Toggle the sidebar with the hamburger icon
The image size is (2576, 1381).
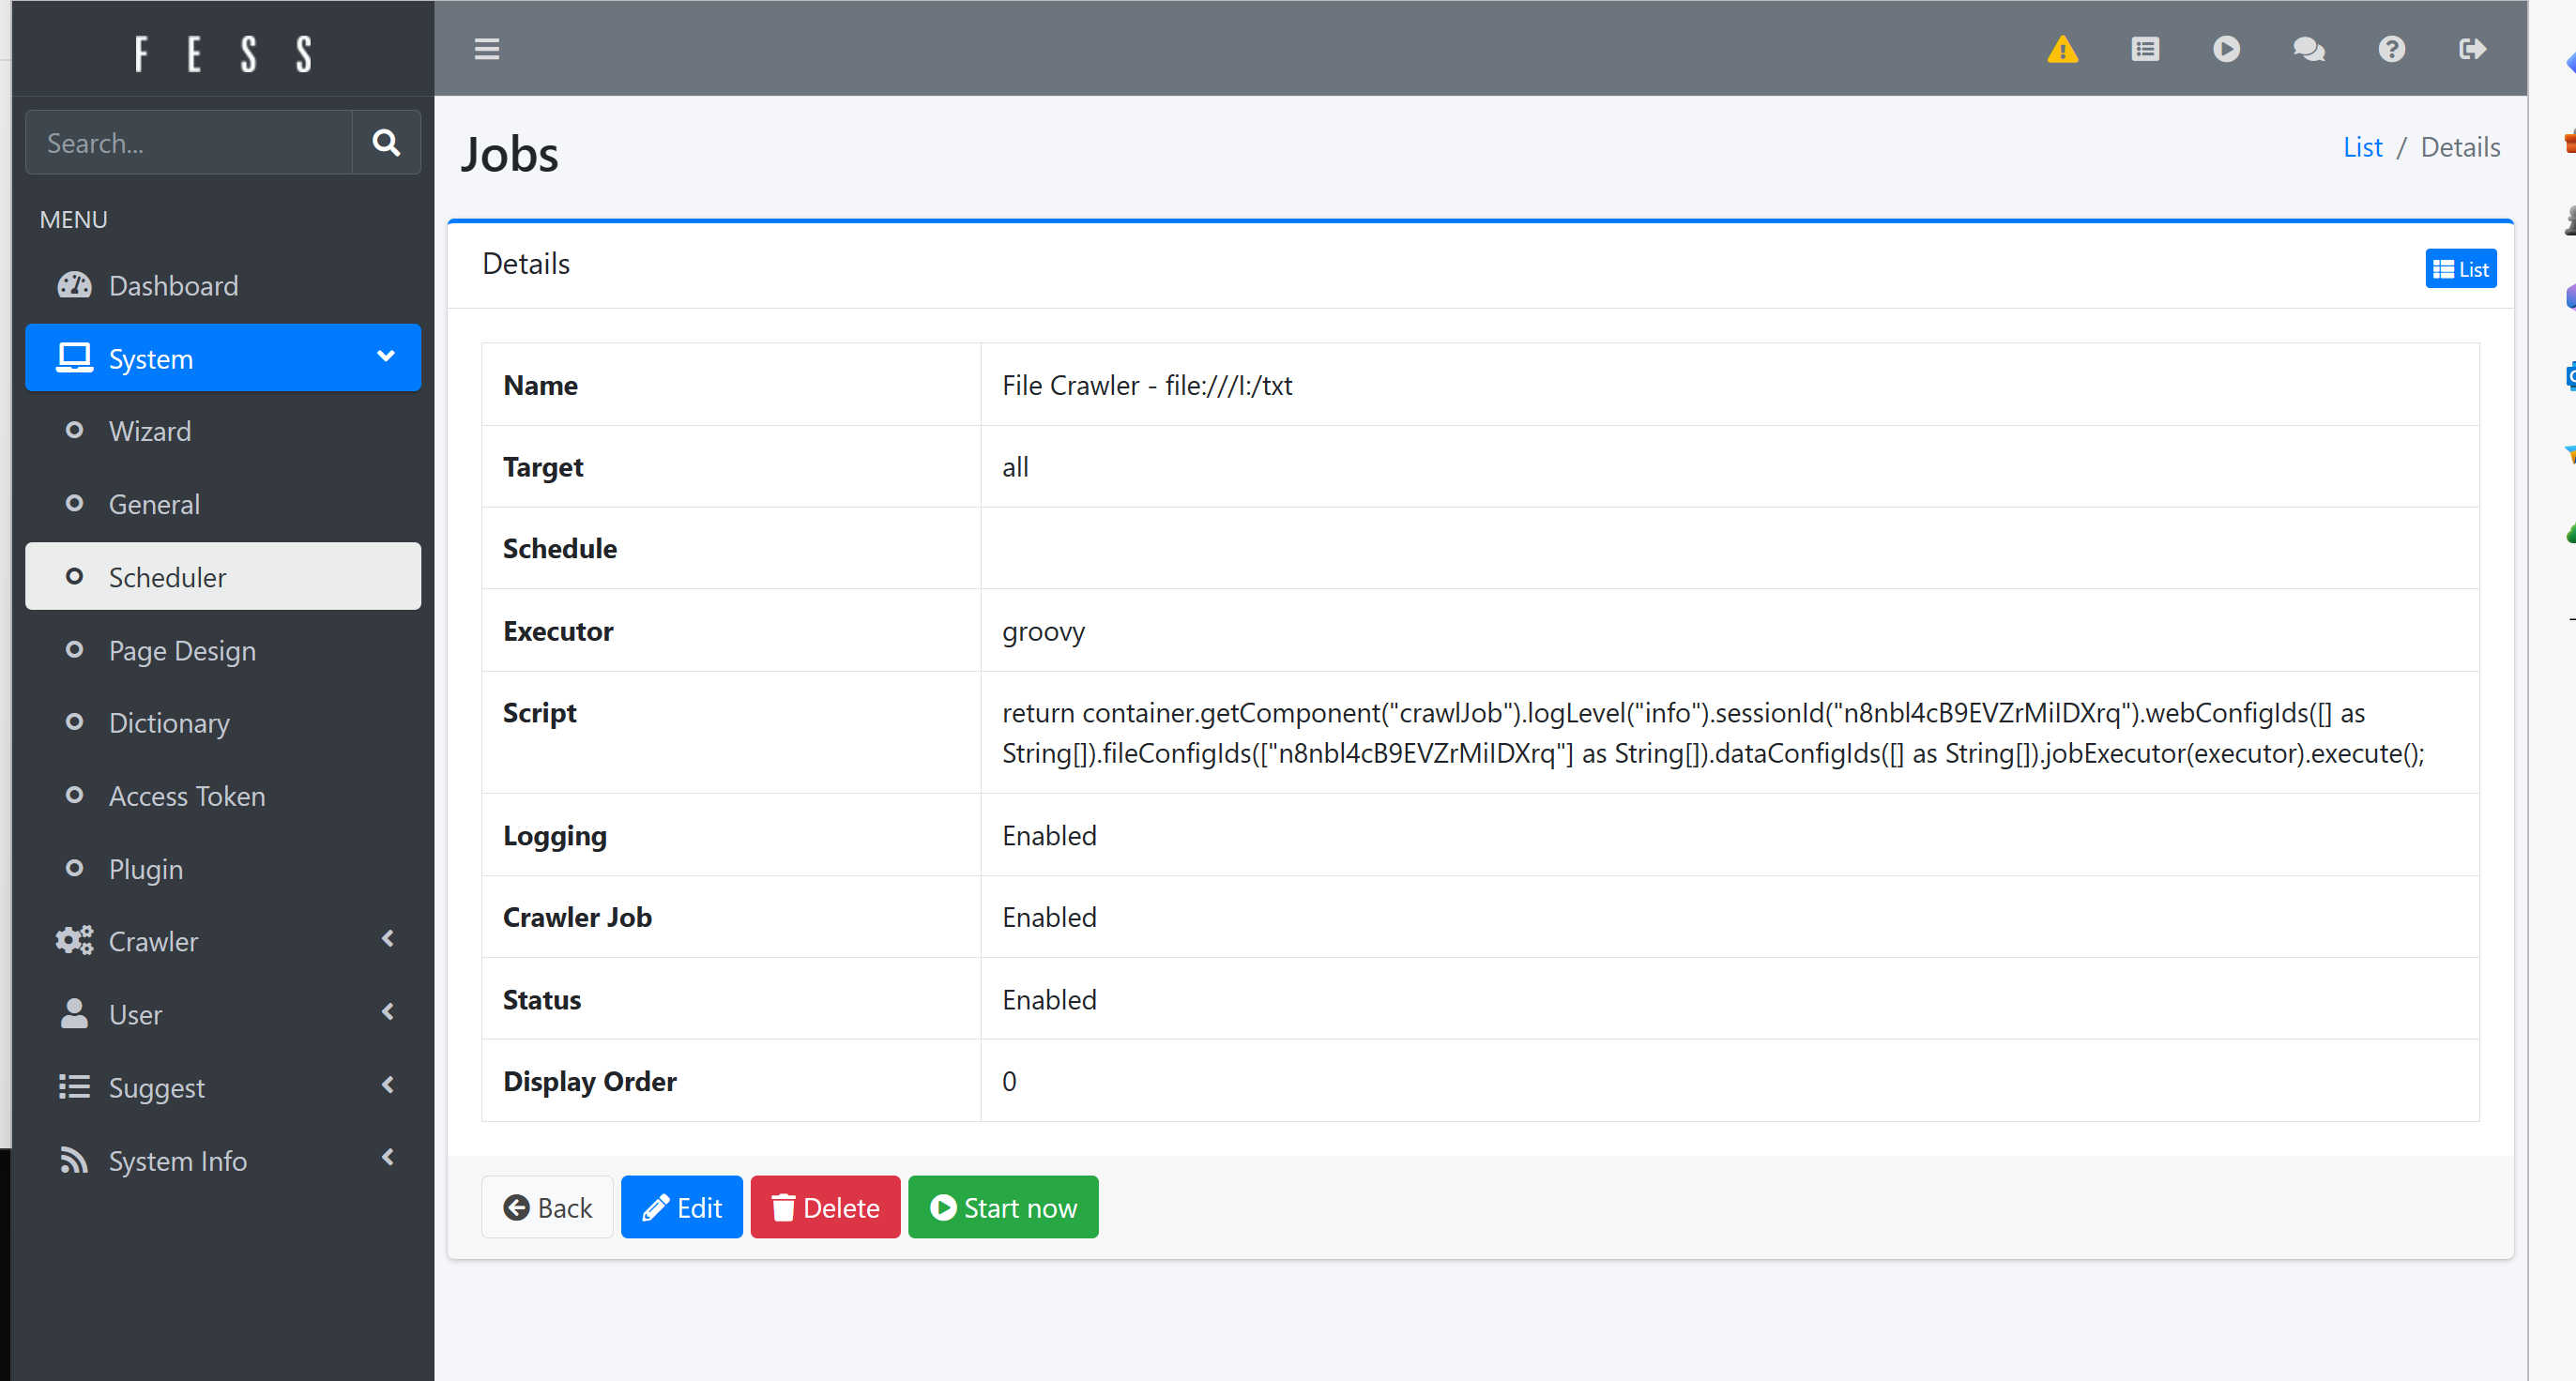(x=487, y=48)
